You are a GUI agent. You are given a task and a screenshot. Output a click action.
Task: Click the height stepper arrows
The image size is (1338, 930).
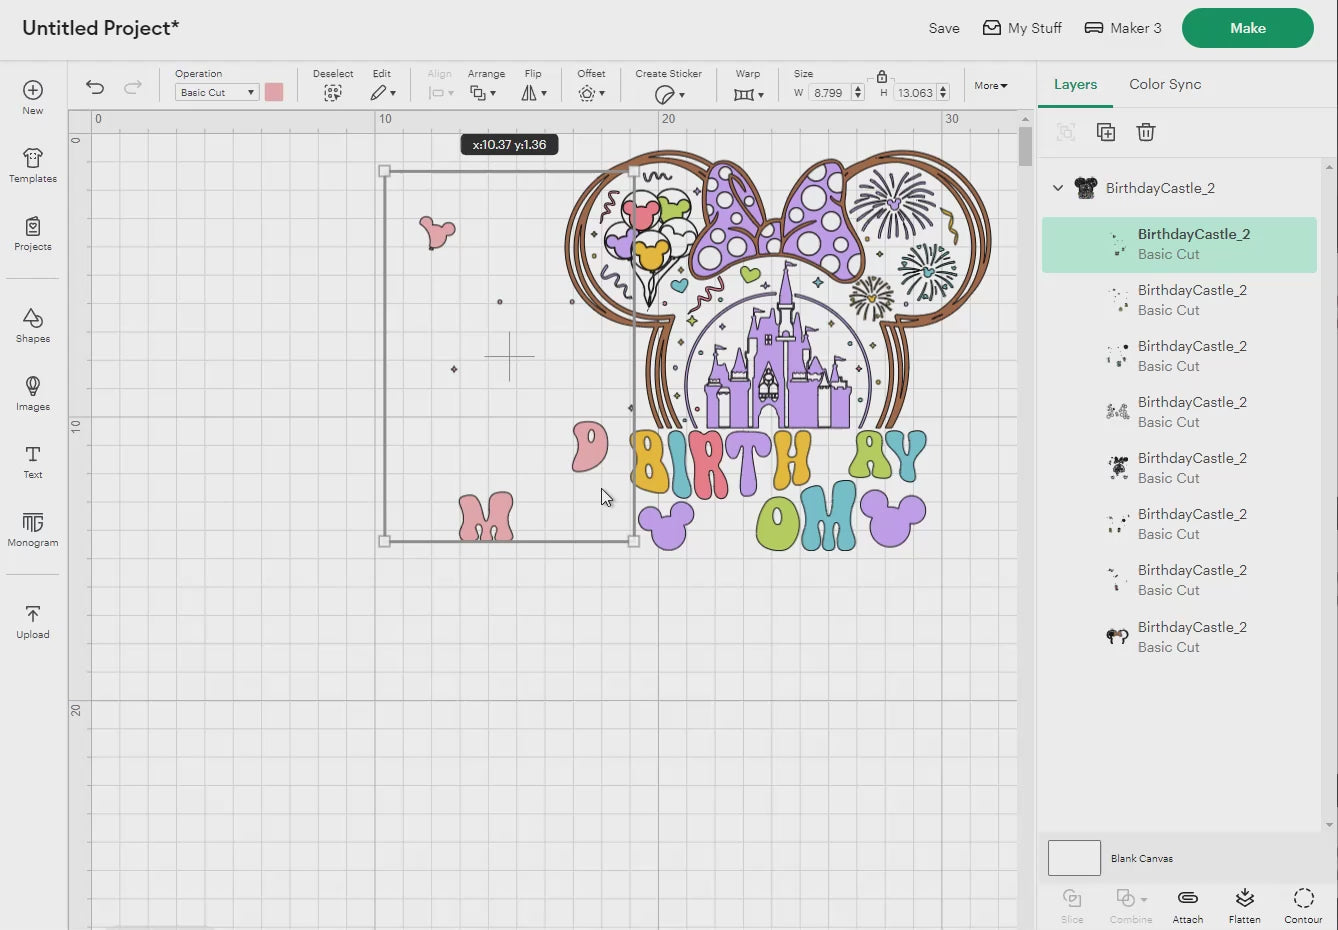coord(942,93)
